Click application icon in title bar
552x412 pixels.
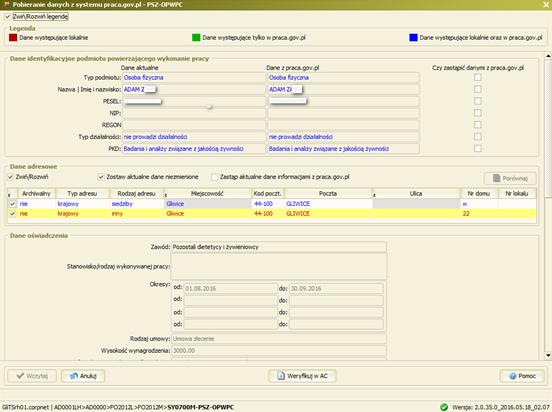click(6, 5)
